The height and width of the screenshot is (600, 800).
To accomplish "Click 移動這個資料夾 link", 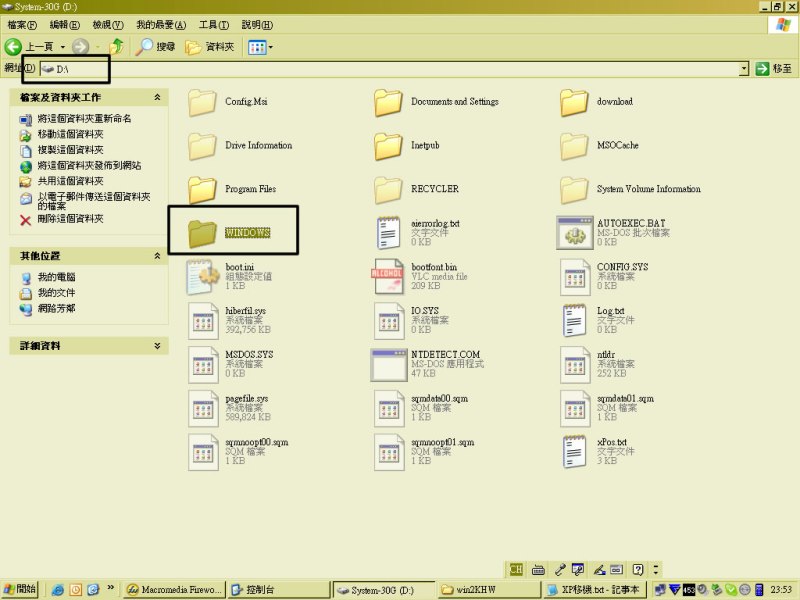I will pos(70,134).
